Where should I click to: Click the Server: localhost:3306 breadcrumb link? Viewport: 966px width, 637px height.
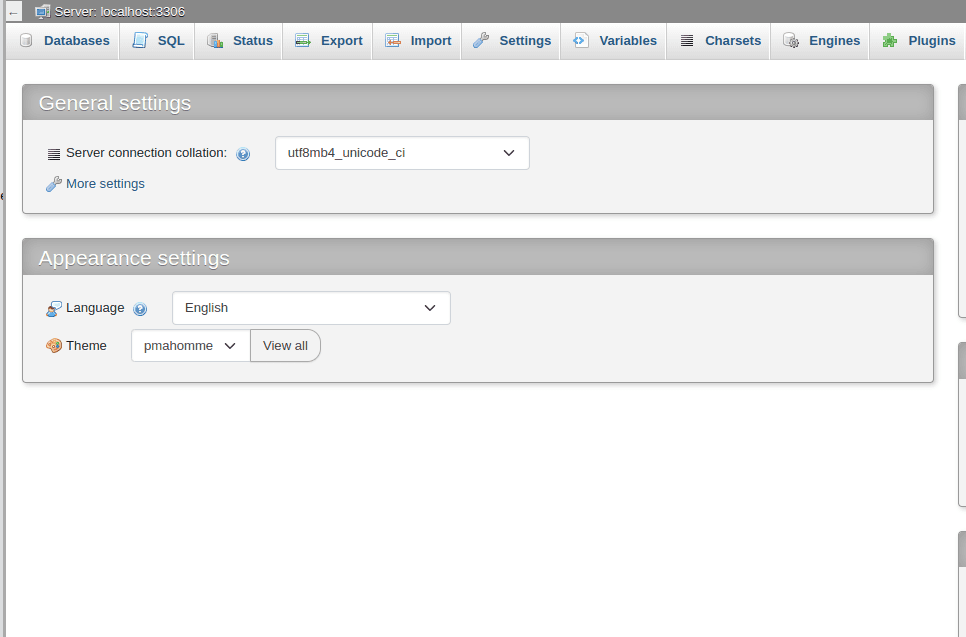tap(120, 11)
